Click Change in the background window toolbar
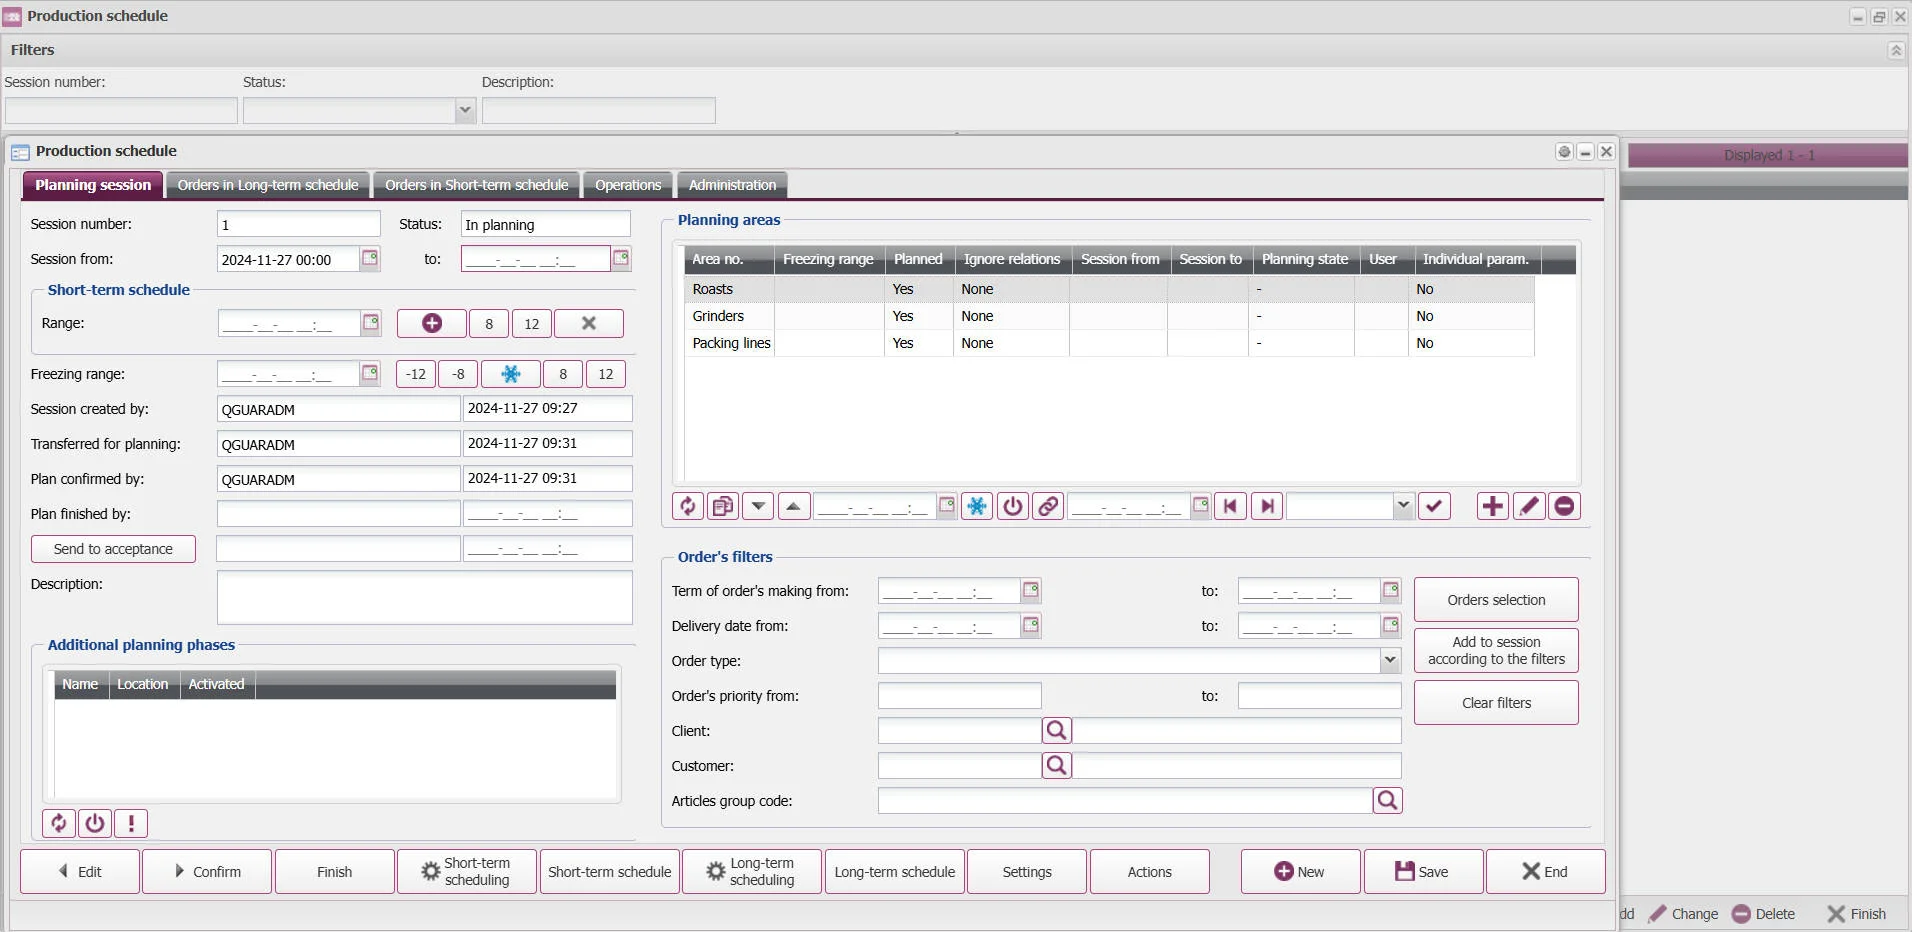 point(1684,913)
